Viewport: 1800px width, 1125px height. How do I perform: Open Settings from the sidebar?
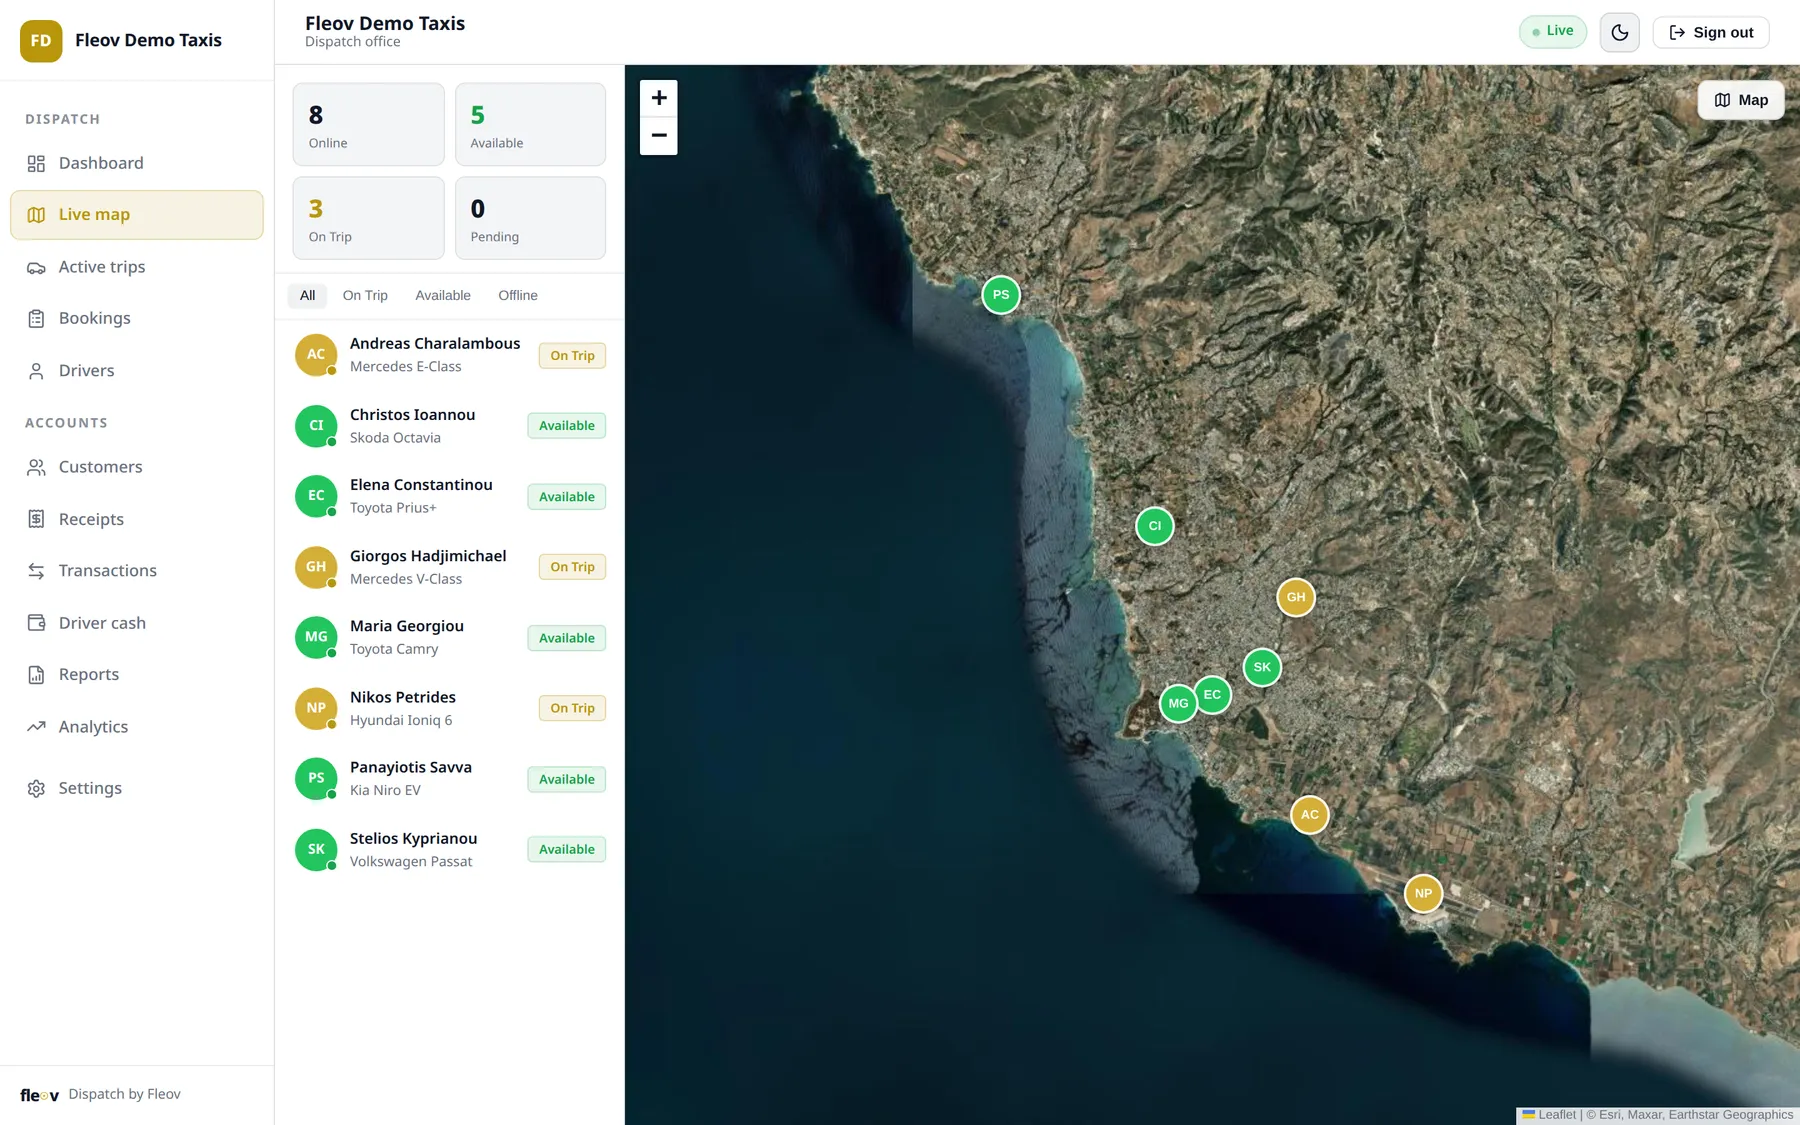137,788
